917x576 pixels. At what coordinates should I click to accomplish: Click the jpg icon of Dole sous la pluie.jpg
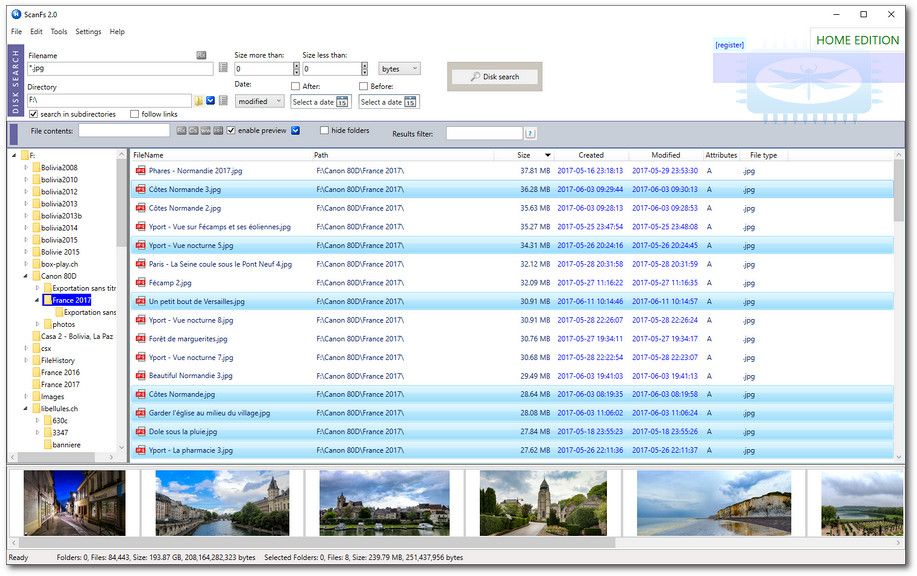click(140, 432)
